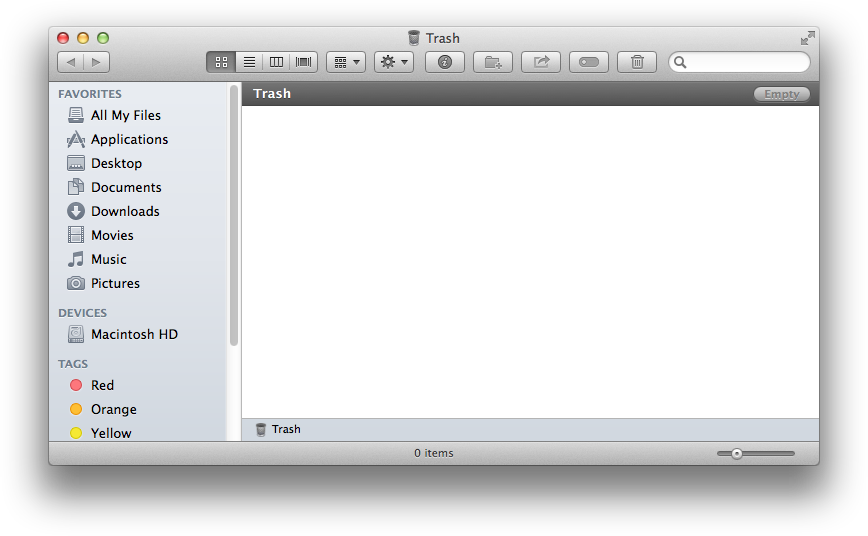Open Applications in the sidebar

pyautogui.click(x=129, y=139)
